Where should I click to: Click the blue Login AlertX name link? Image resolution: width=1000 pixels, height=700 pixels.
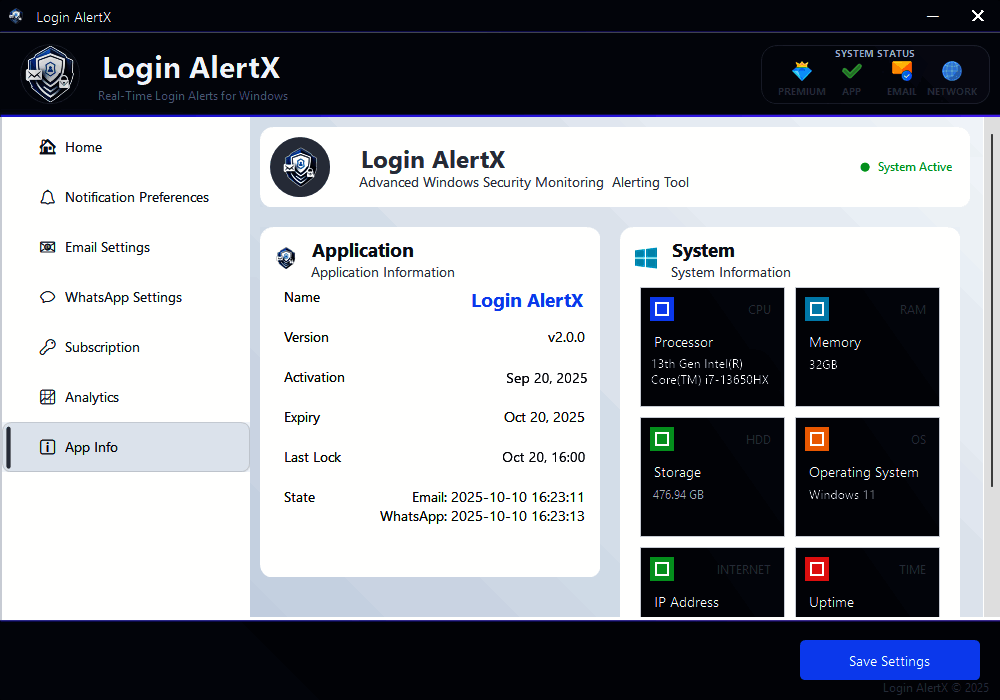coord(527,301)
